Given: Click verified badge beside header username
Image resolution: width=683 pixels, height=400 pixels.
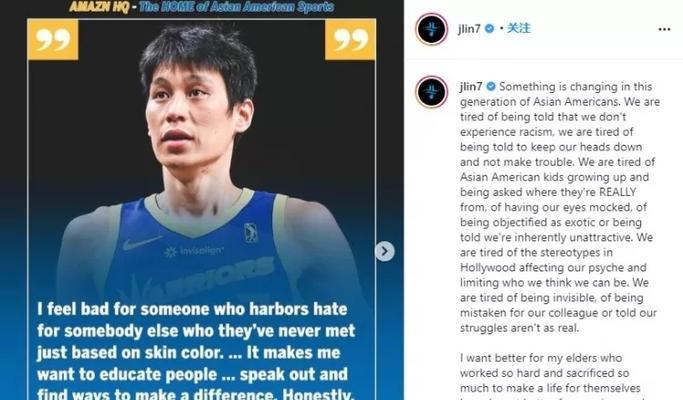Looking at the screenshot, I should 490,29.
